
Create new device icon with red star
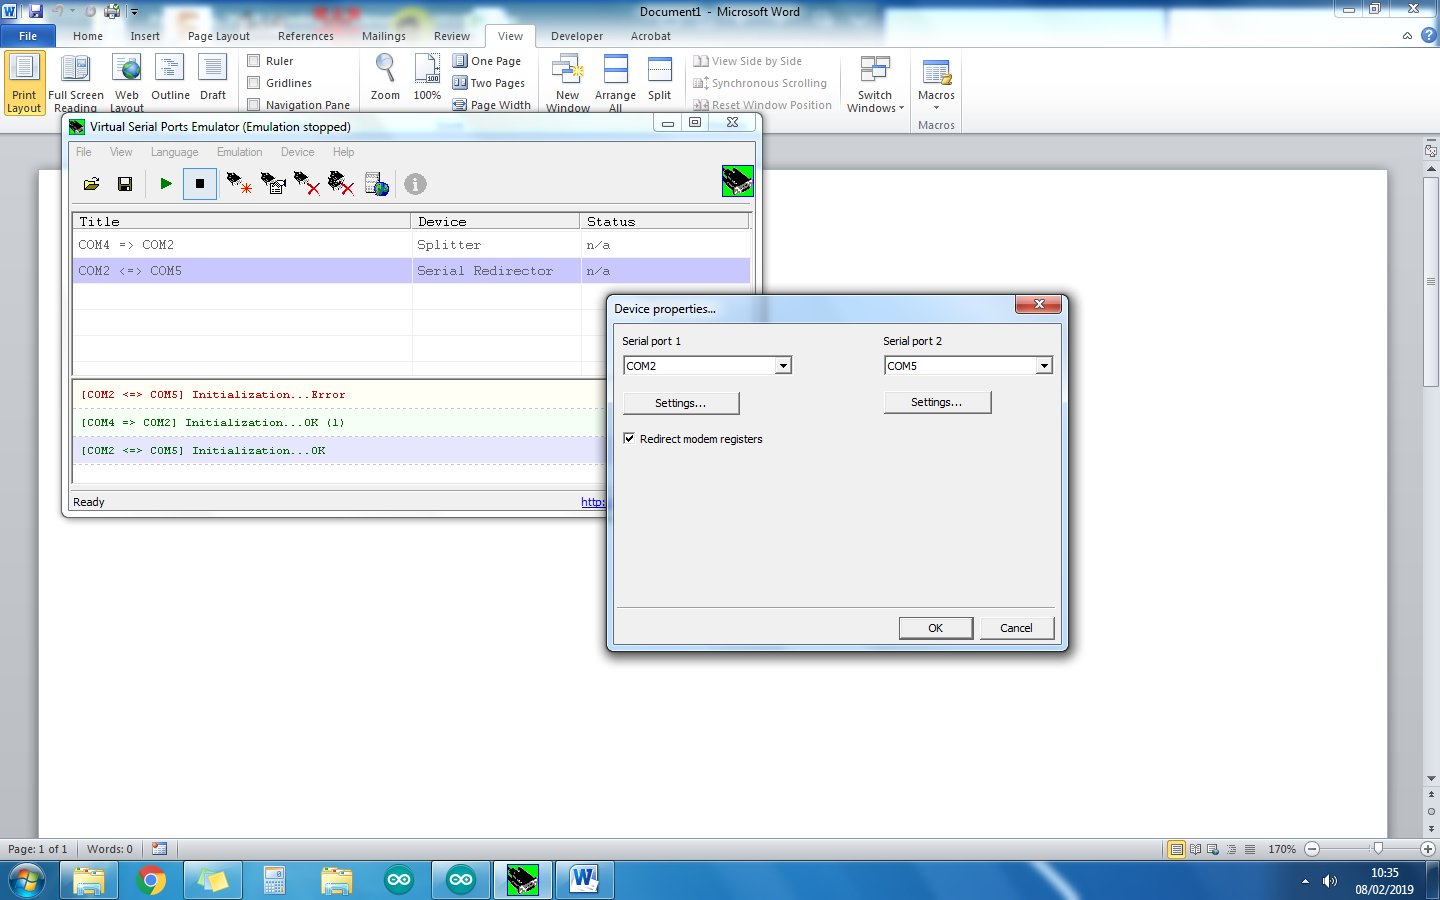(239, 184)
